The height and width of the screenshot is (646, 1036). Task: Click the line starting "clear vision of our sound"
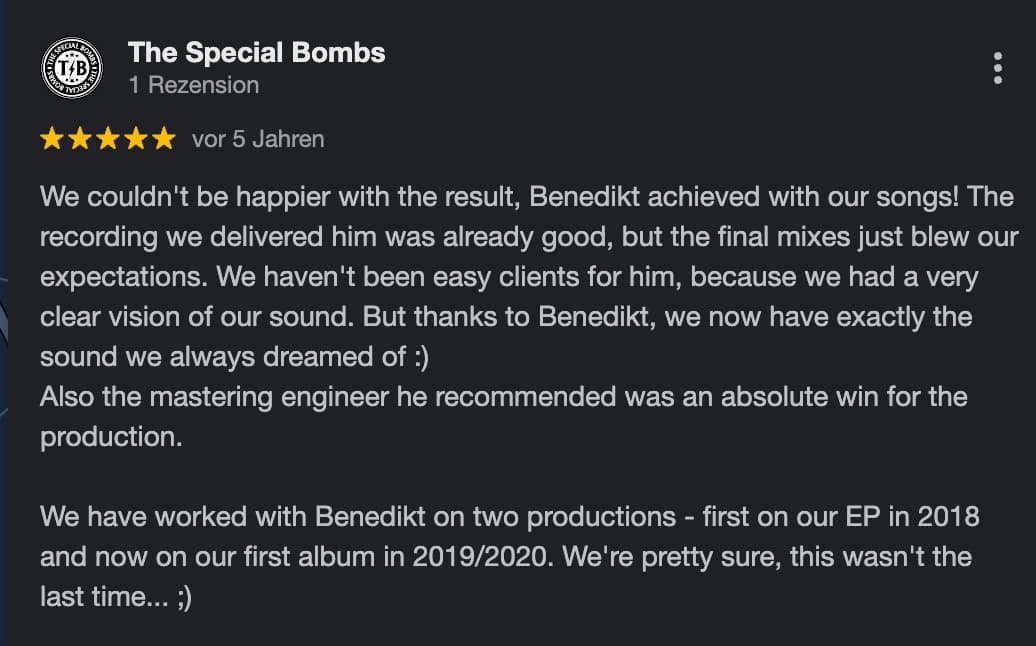click(506, 317)
